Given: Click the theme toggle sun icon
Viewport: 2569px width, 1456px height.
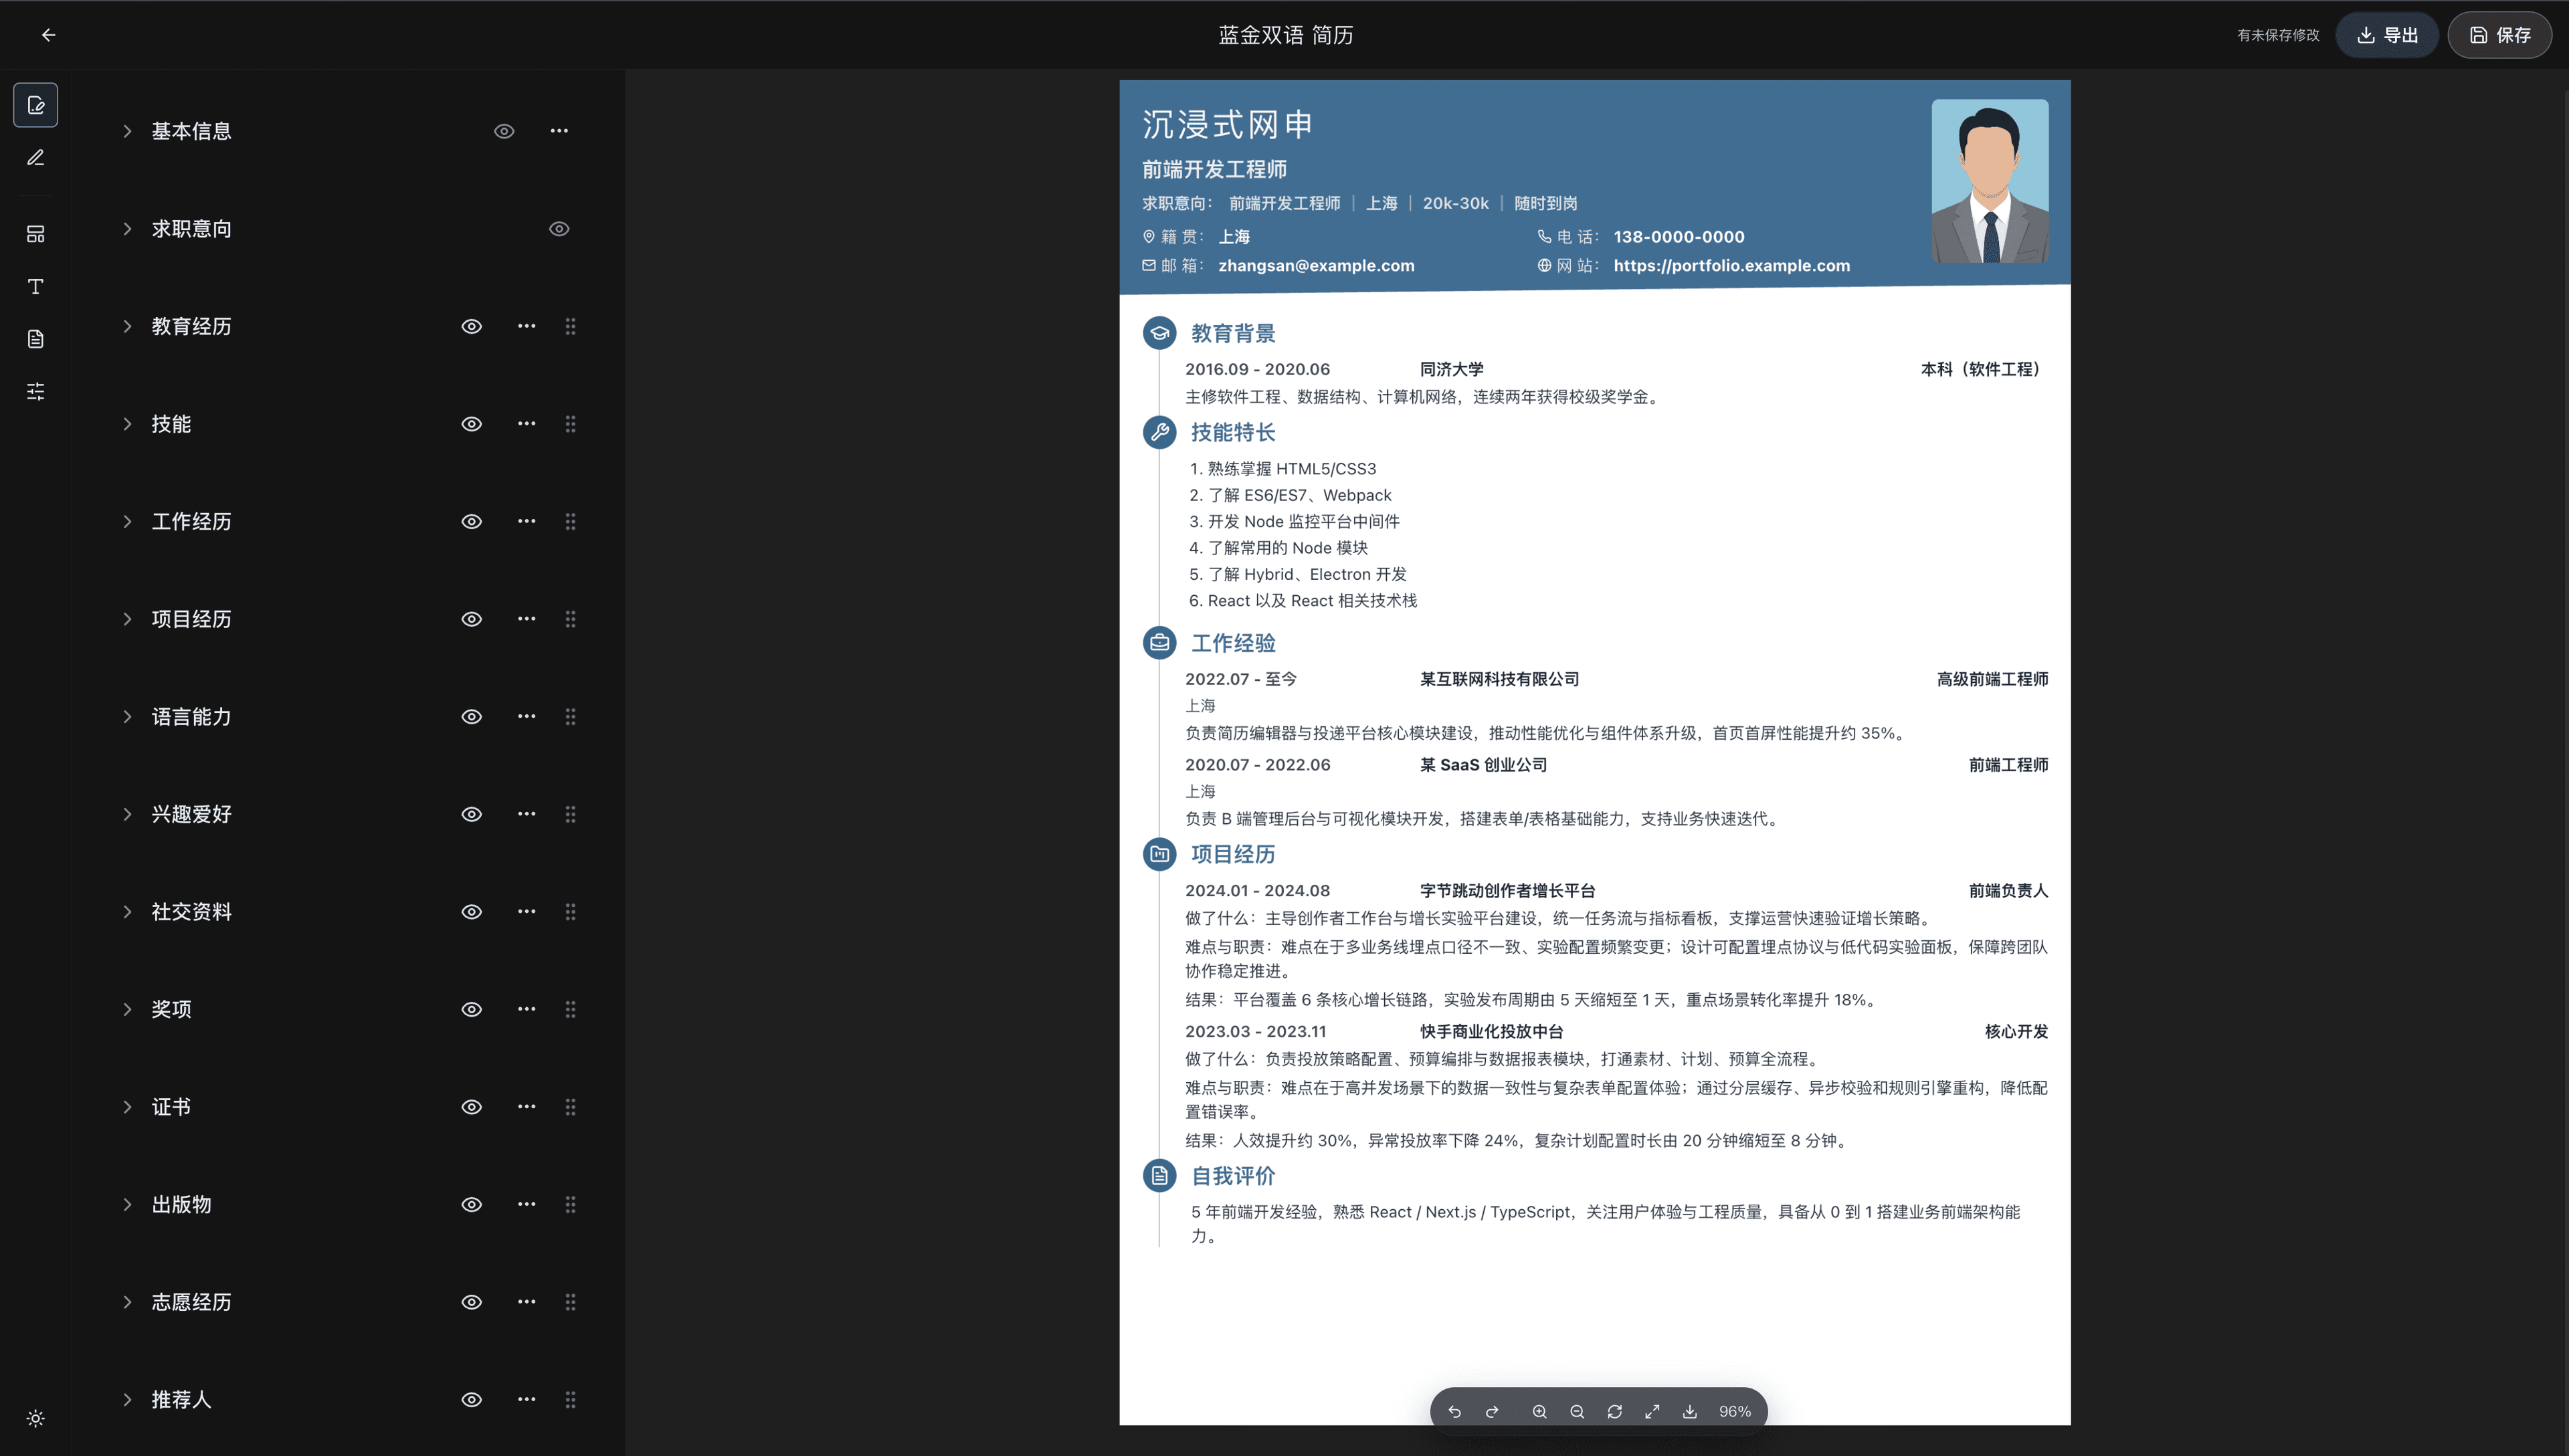Looking at the screenshot, I should pos(36,1418).
